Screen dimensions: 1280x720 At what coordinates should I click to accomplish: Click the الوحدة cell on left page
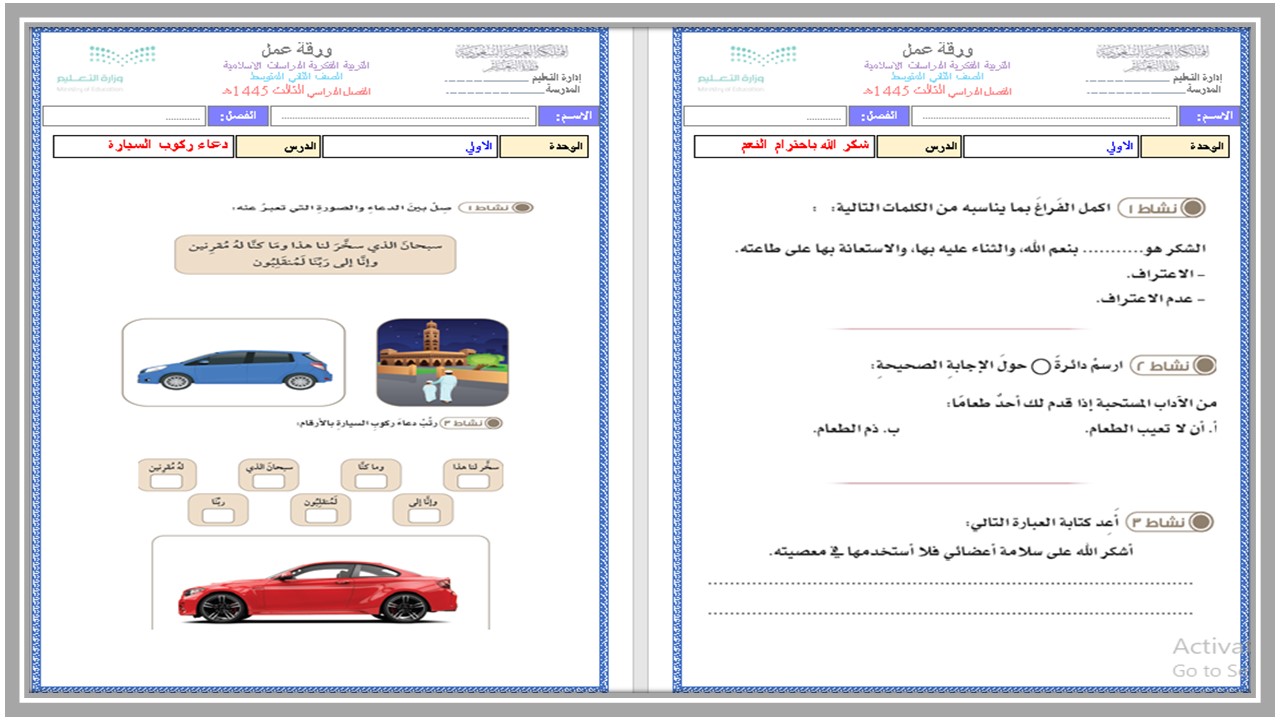[543, 147]
